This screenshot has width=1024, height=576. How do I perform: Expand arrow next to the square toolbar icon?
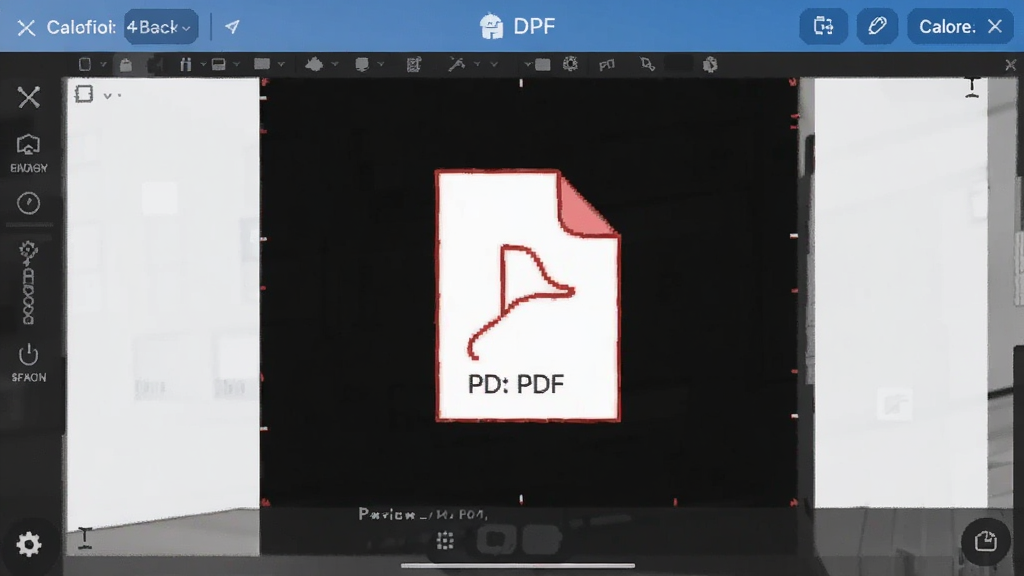(103, 65)
